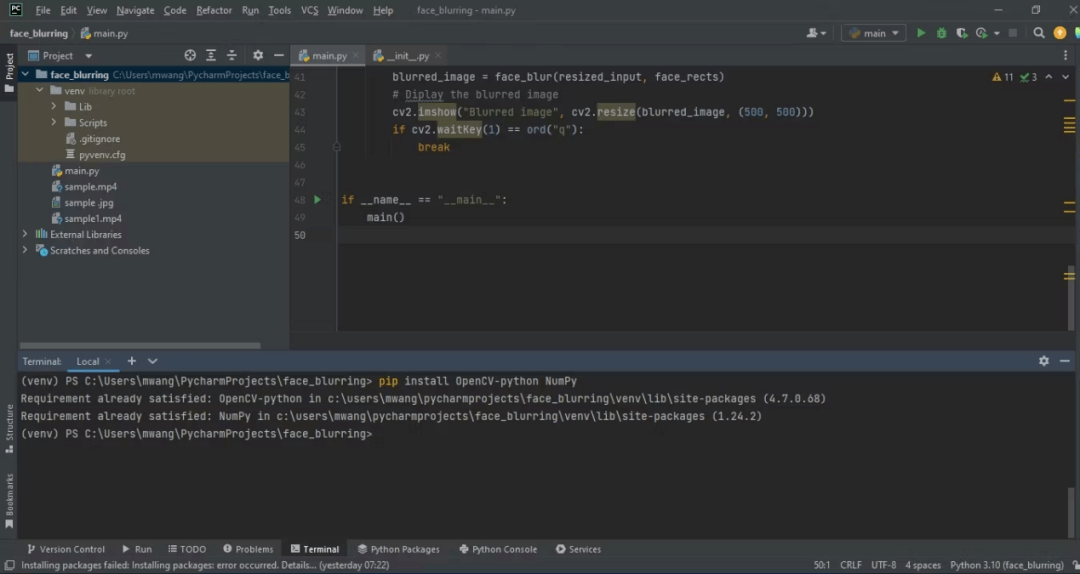Run with coverage icon in toolbar
This screenshot has height=574, width=1080.
click(962, 33)
